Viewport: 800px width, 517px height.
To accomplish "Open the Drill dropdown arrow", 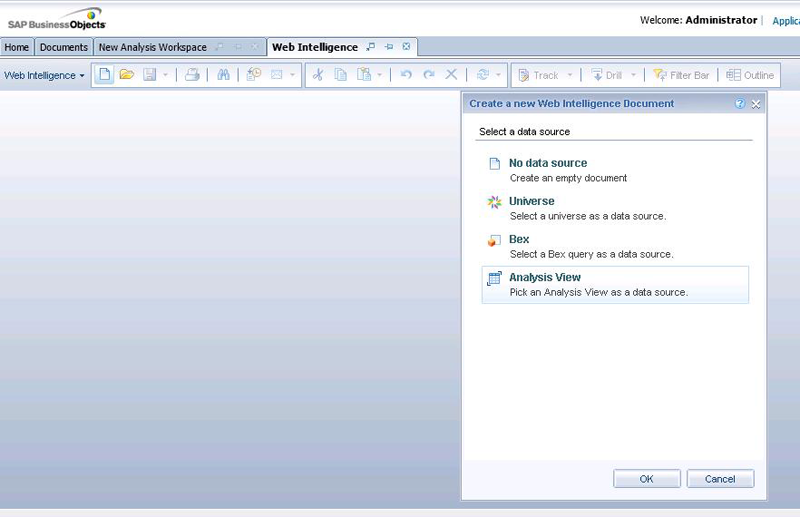I will click(633, 75).
